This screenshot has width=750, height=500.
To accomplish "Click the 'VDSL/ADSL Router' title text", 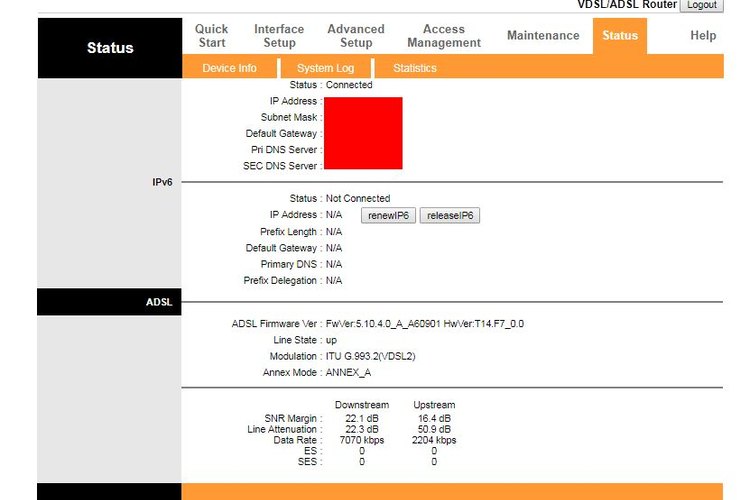I will 627,5.
